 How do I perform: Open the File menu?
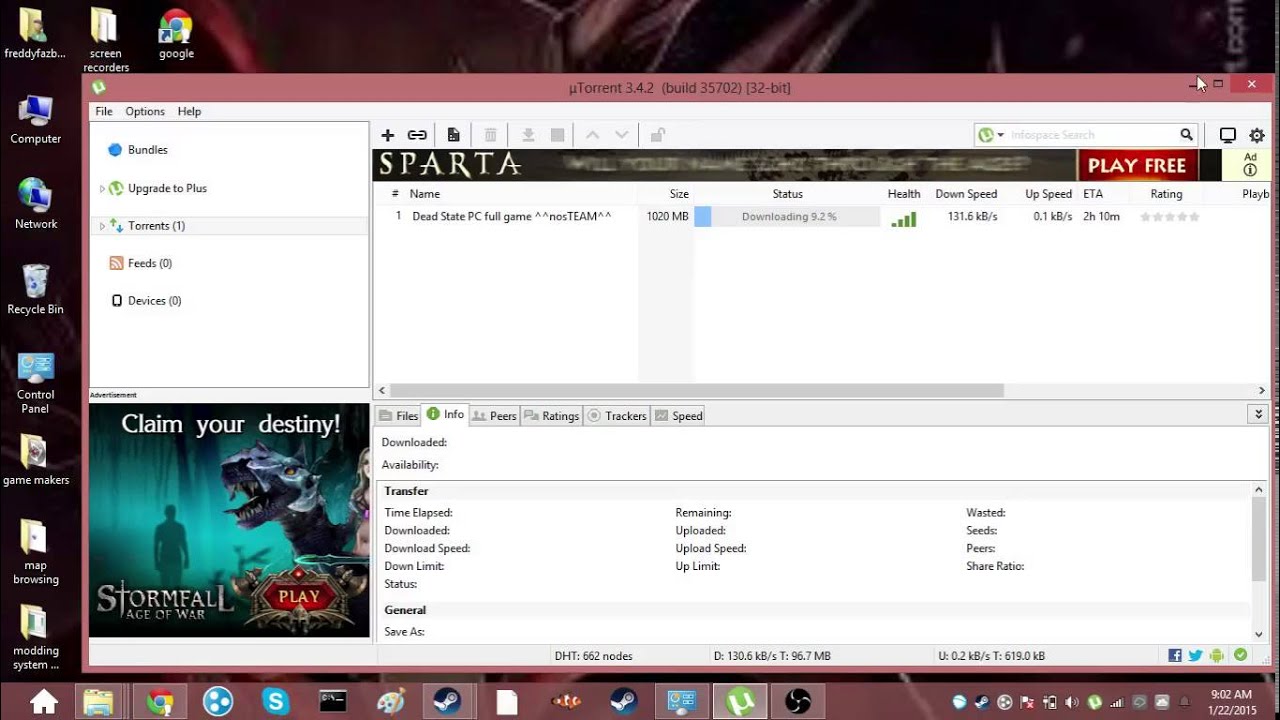[104, 112]
